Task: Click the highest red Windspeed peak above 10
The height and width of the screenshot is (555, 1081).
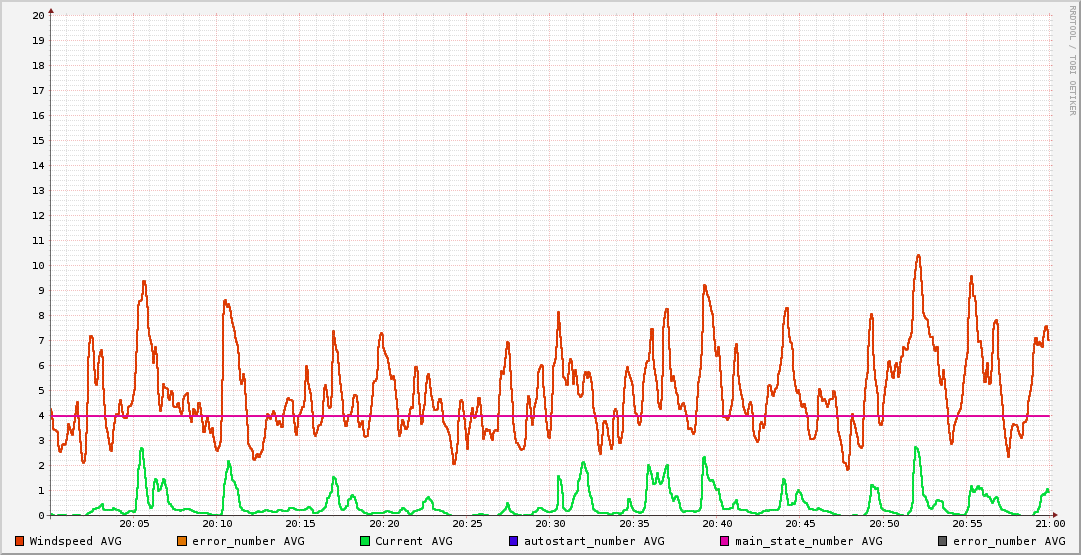Action: (x=918, y=256)
